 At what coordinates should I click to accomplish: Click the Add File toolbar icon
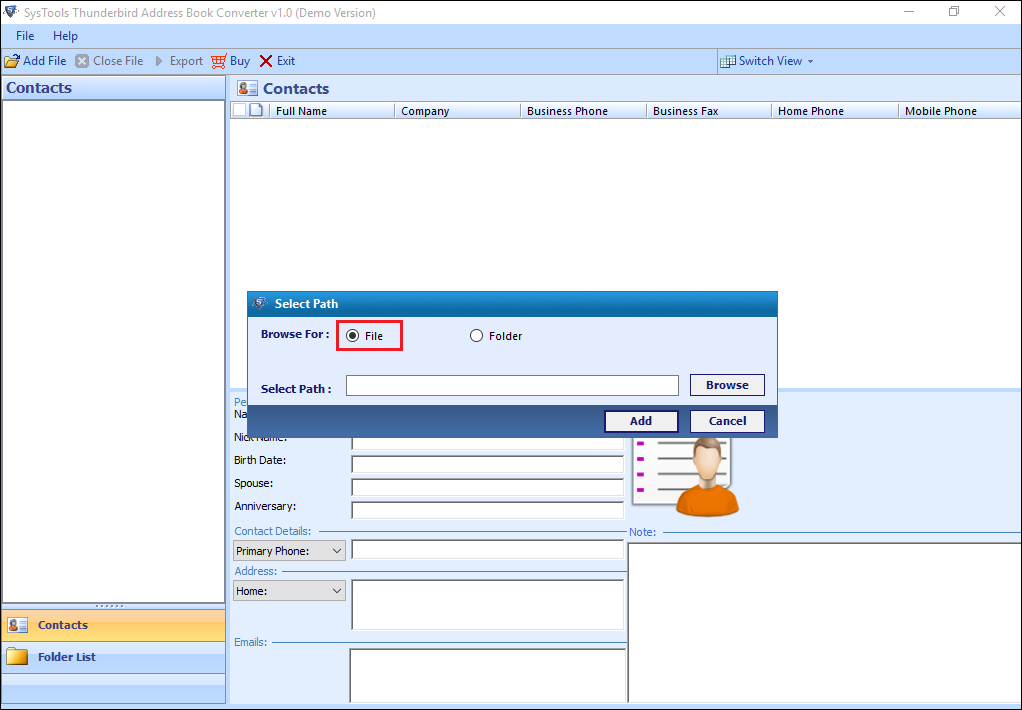coord(12,61)
